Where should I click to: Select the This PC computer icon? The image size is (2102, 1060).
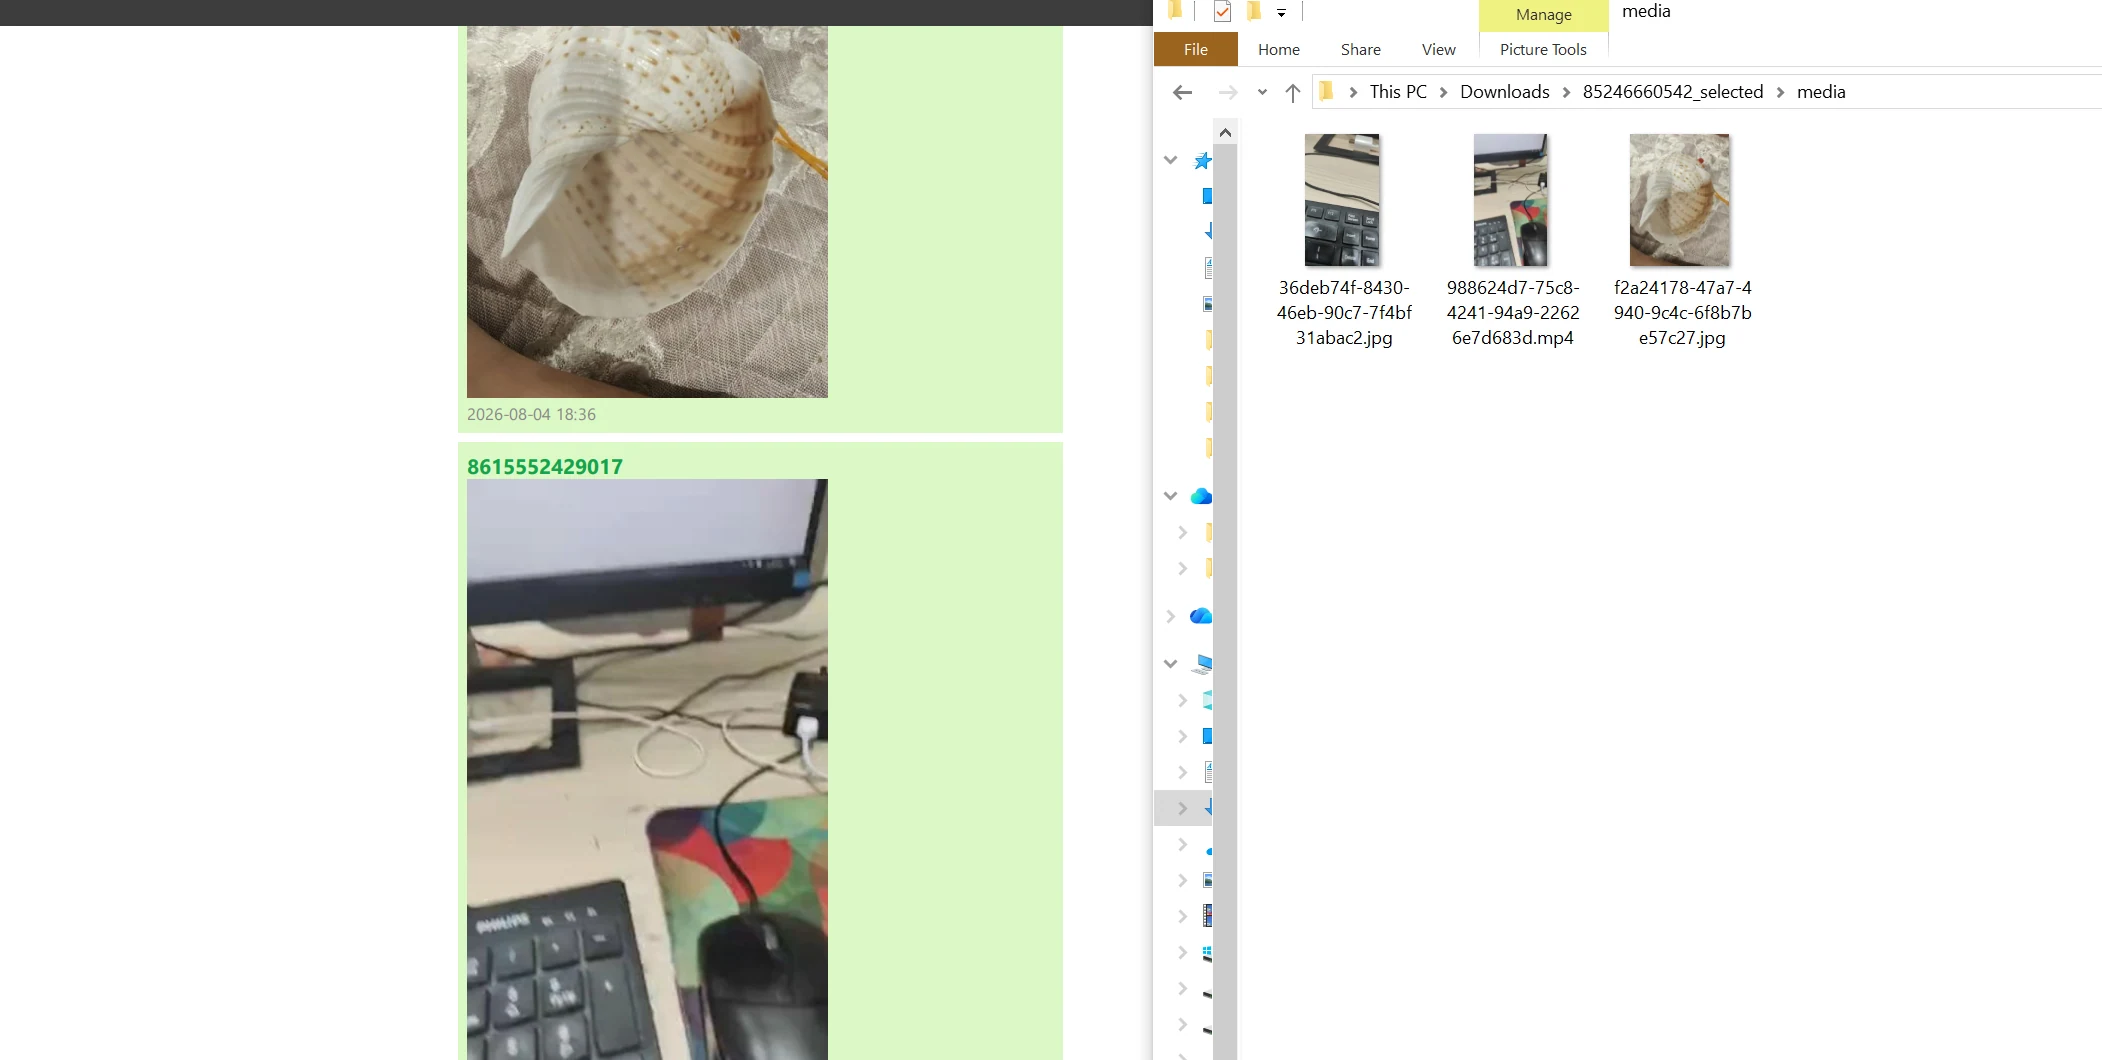click(1202, 664)
